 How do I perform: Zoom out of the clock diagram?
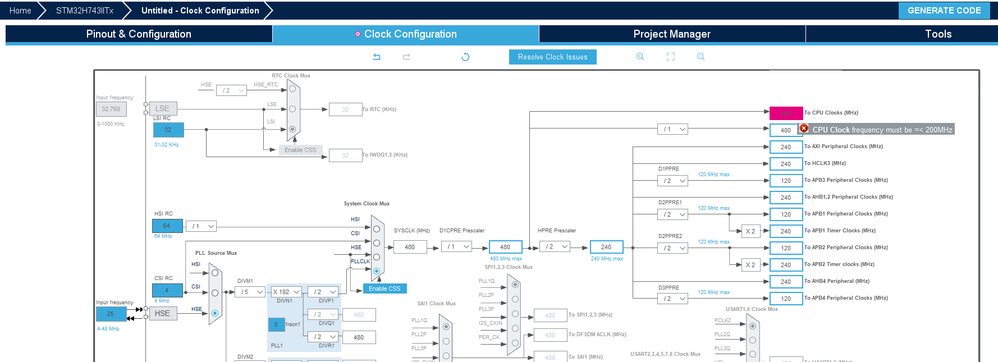701,57
